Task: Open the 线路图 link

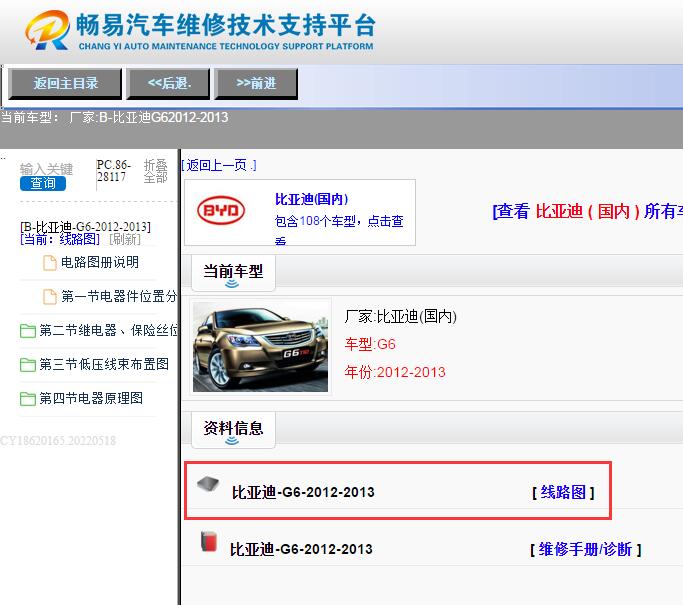Action: coord(563,492)
